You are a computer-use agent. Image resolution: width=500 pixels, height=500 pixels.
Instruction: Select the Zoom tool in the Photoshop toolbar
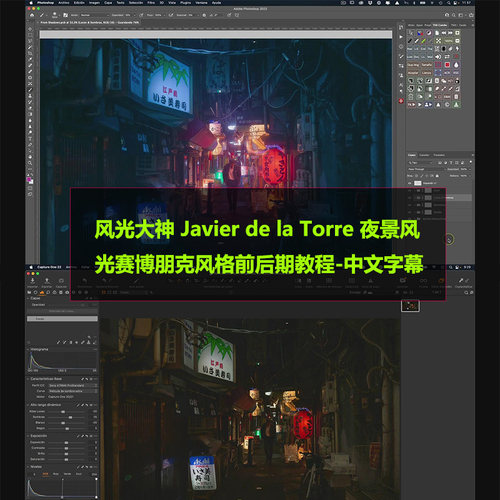[x=30, y=163]
